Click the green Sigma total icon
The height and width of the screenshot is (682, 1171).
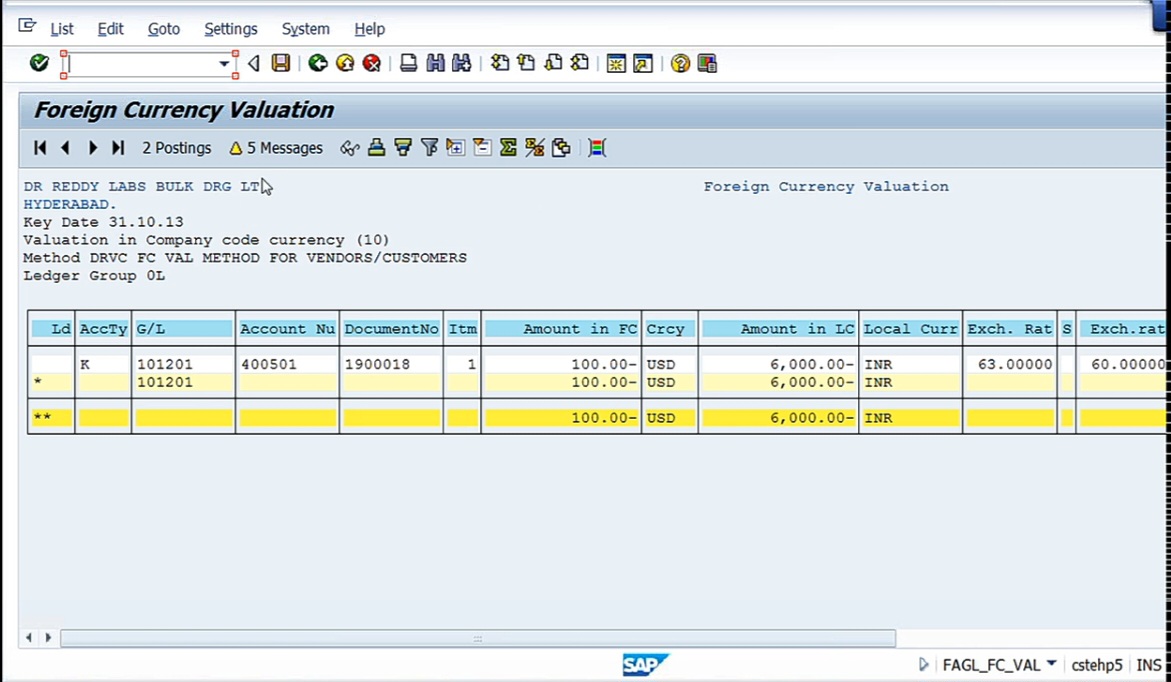click(x=509, y=148)
